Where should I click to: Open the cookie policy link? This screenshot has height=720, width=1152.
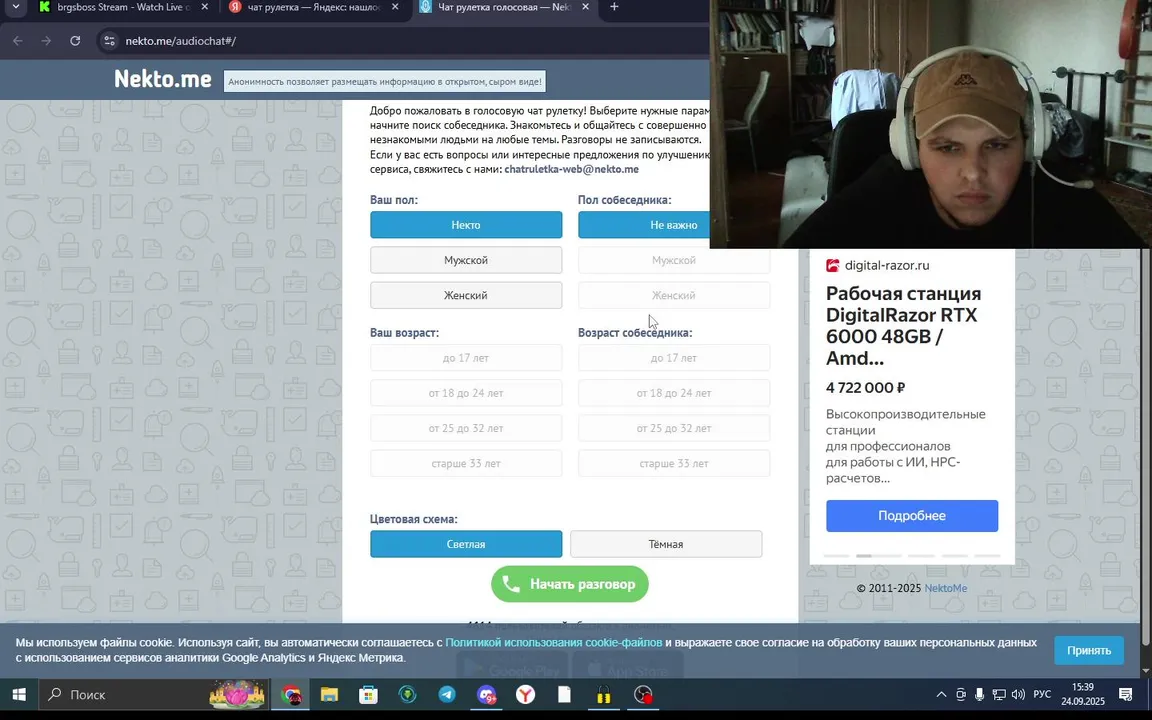point(553,642)
